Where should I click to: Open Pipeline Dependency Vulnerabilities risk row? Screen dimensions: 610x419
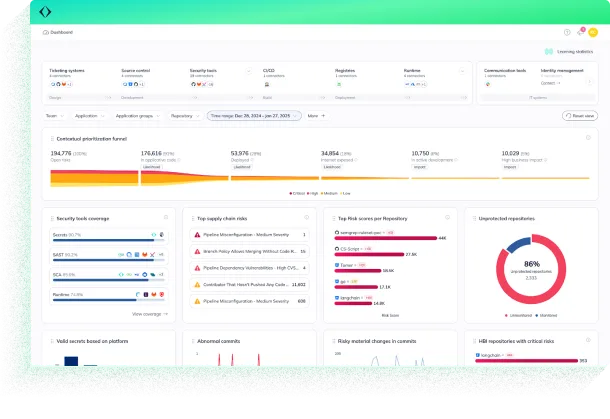click(250, 268)
